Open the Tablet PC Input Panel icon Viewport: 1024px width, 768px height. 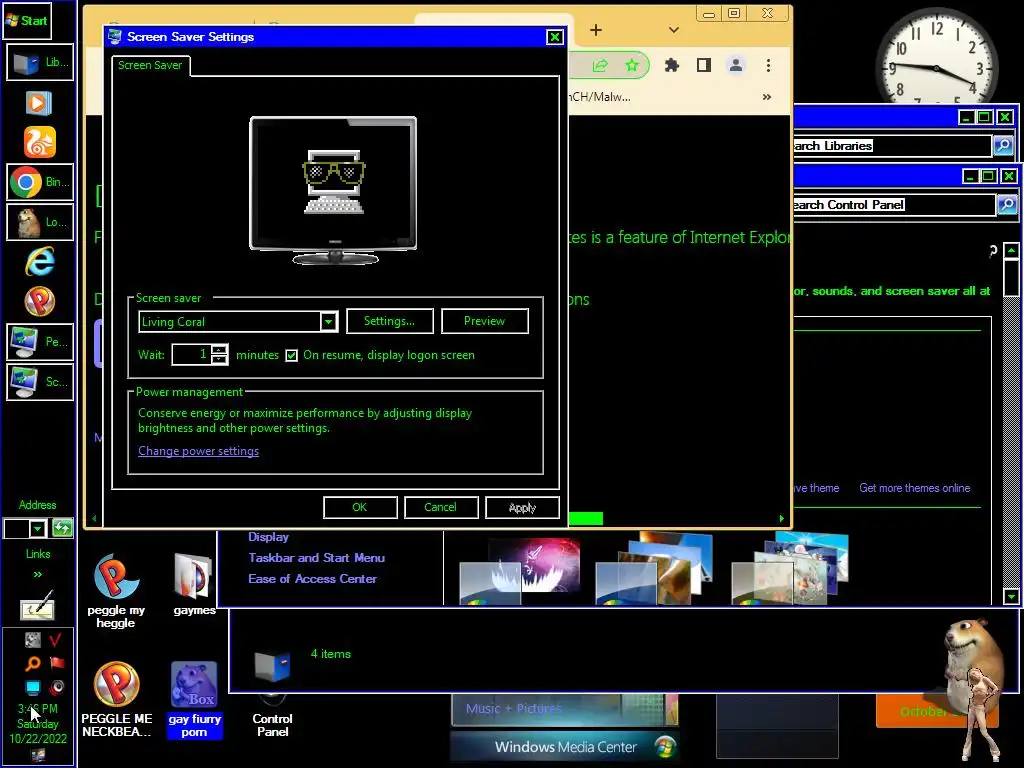pos(38,605)
